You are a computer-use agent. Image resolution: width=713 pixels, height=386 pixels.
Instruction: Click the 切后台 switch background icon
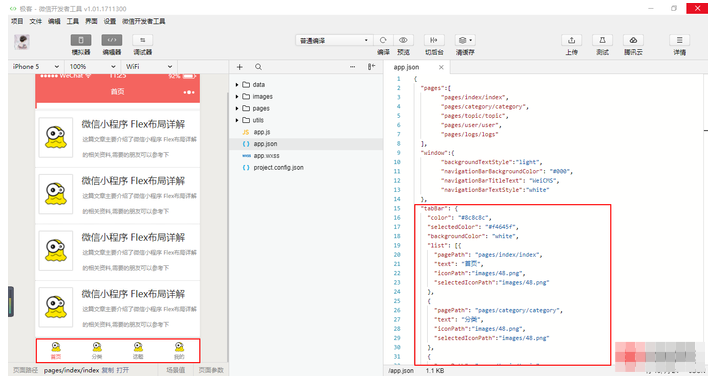tap(434, 40)
